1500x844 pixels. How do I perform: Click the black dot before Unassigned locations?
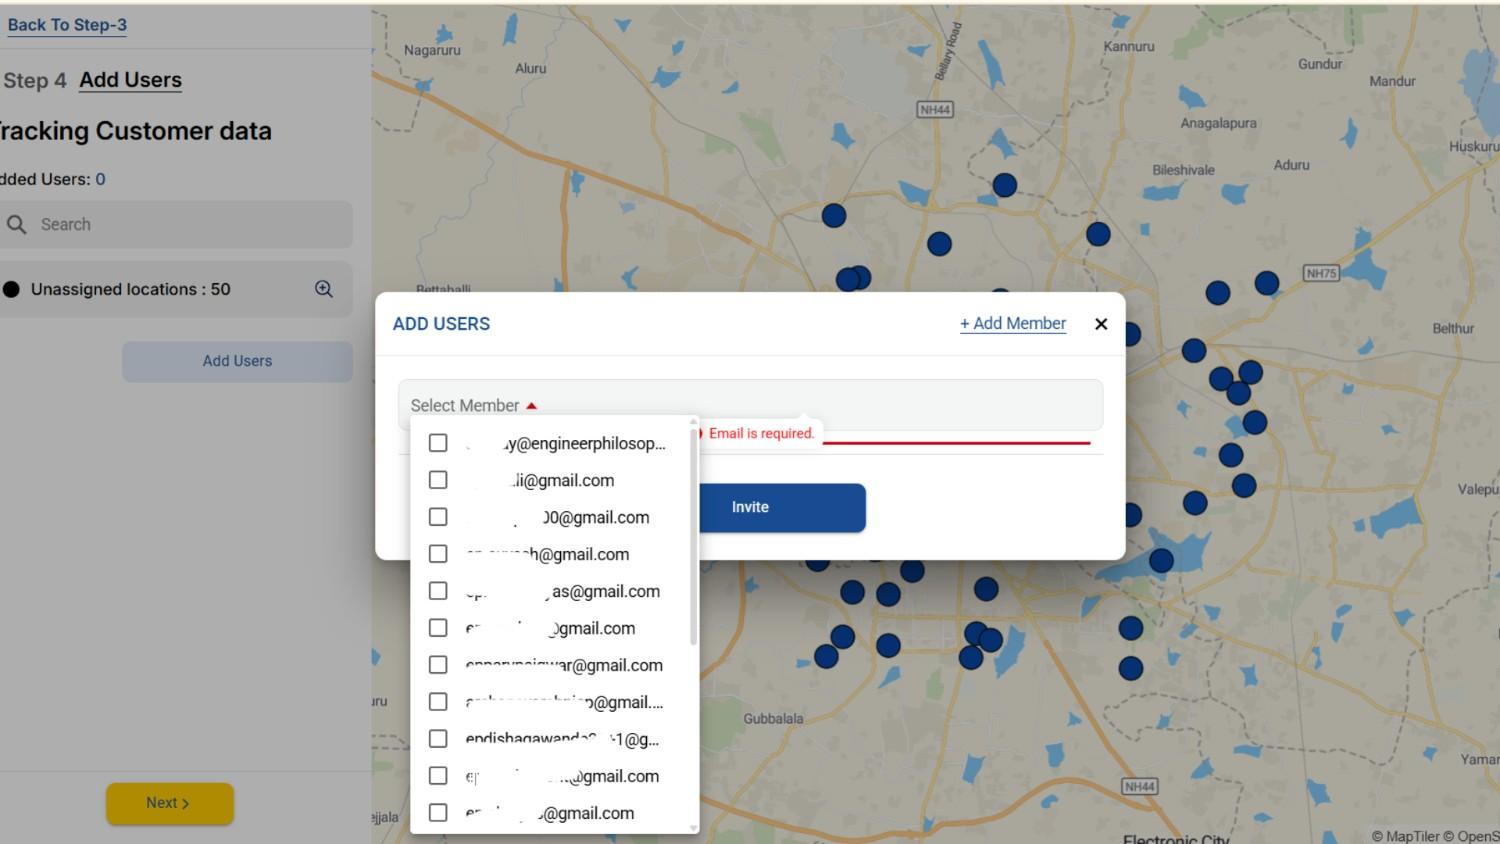point(12,290)
